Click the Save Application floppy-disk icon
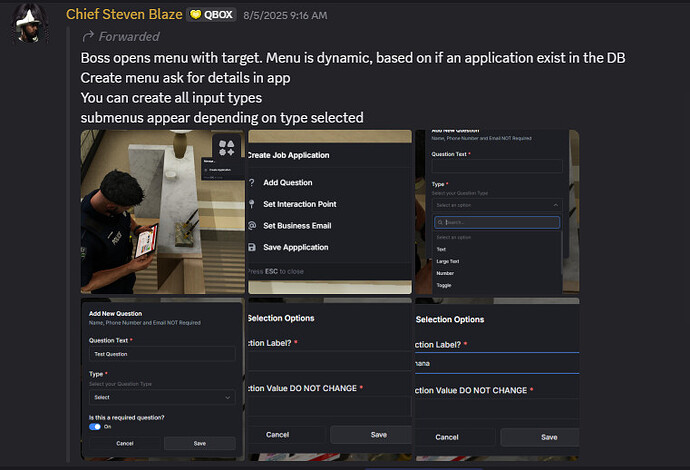Screen dimensions: 690x470 pos(252,247)
